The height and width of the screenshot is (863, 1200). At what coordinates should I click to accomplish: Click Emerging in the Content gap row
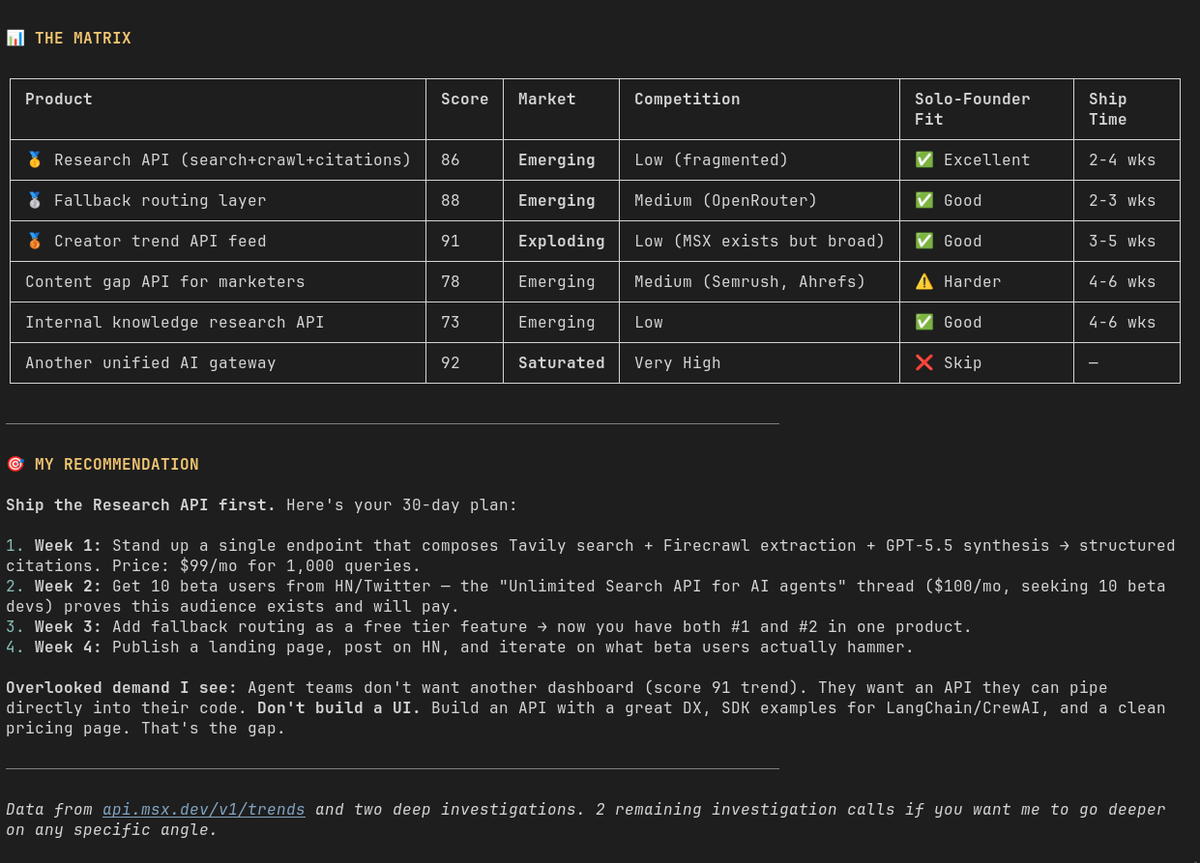(x=556, y=282)
